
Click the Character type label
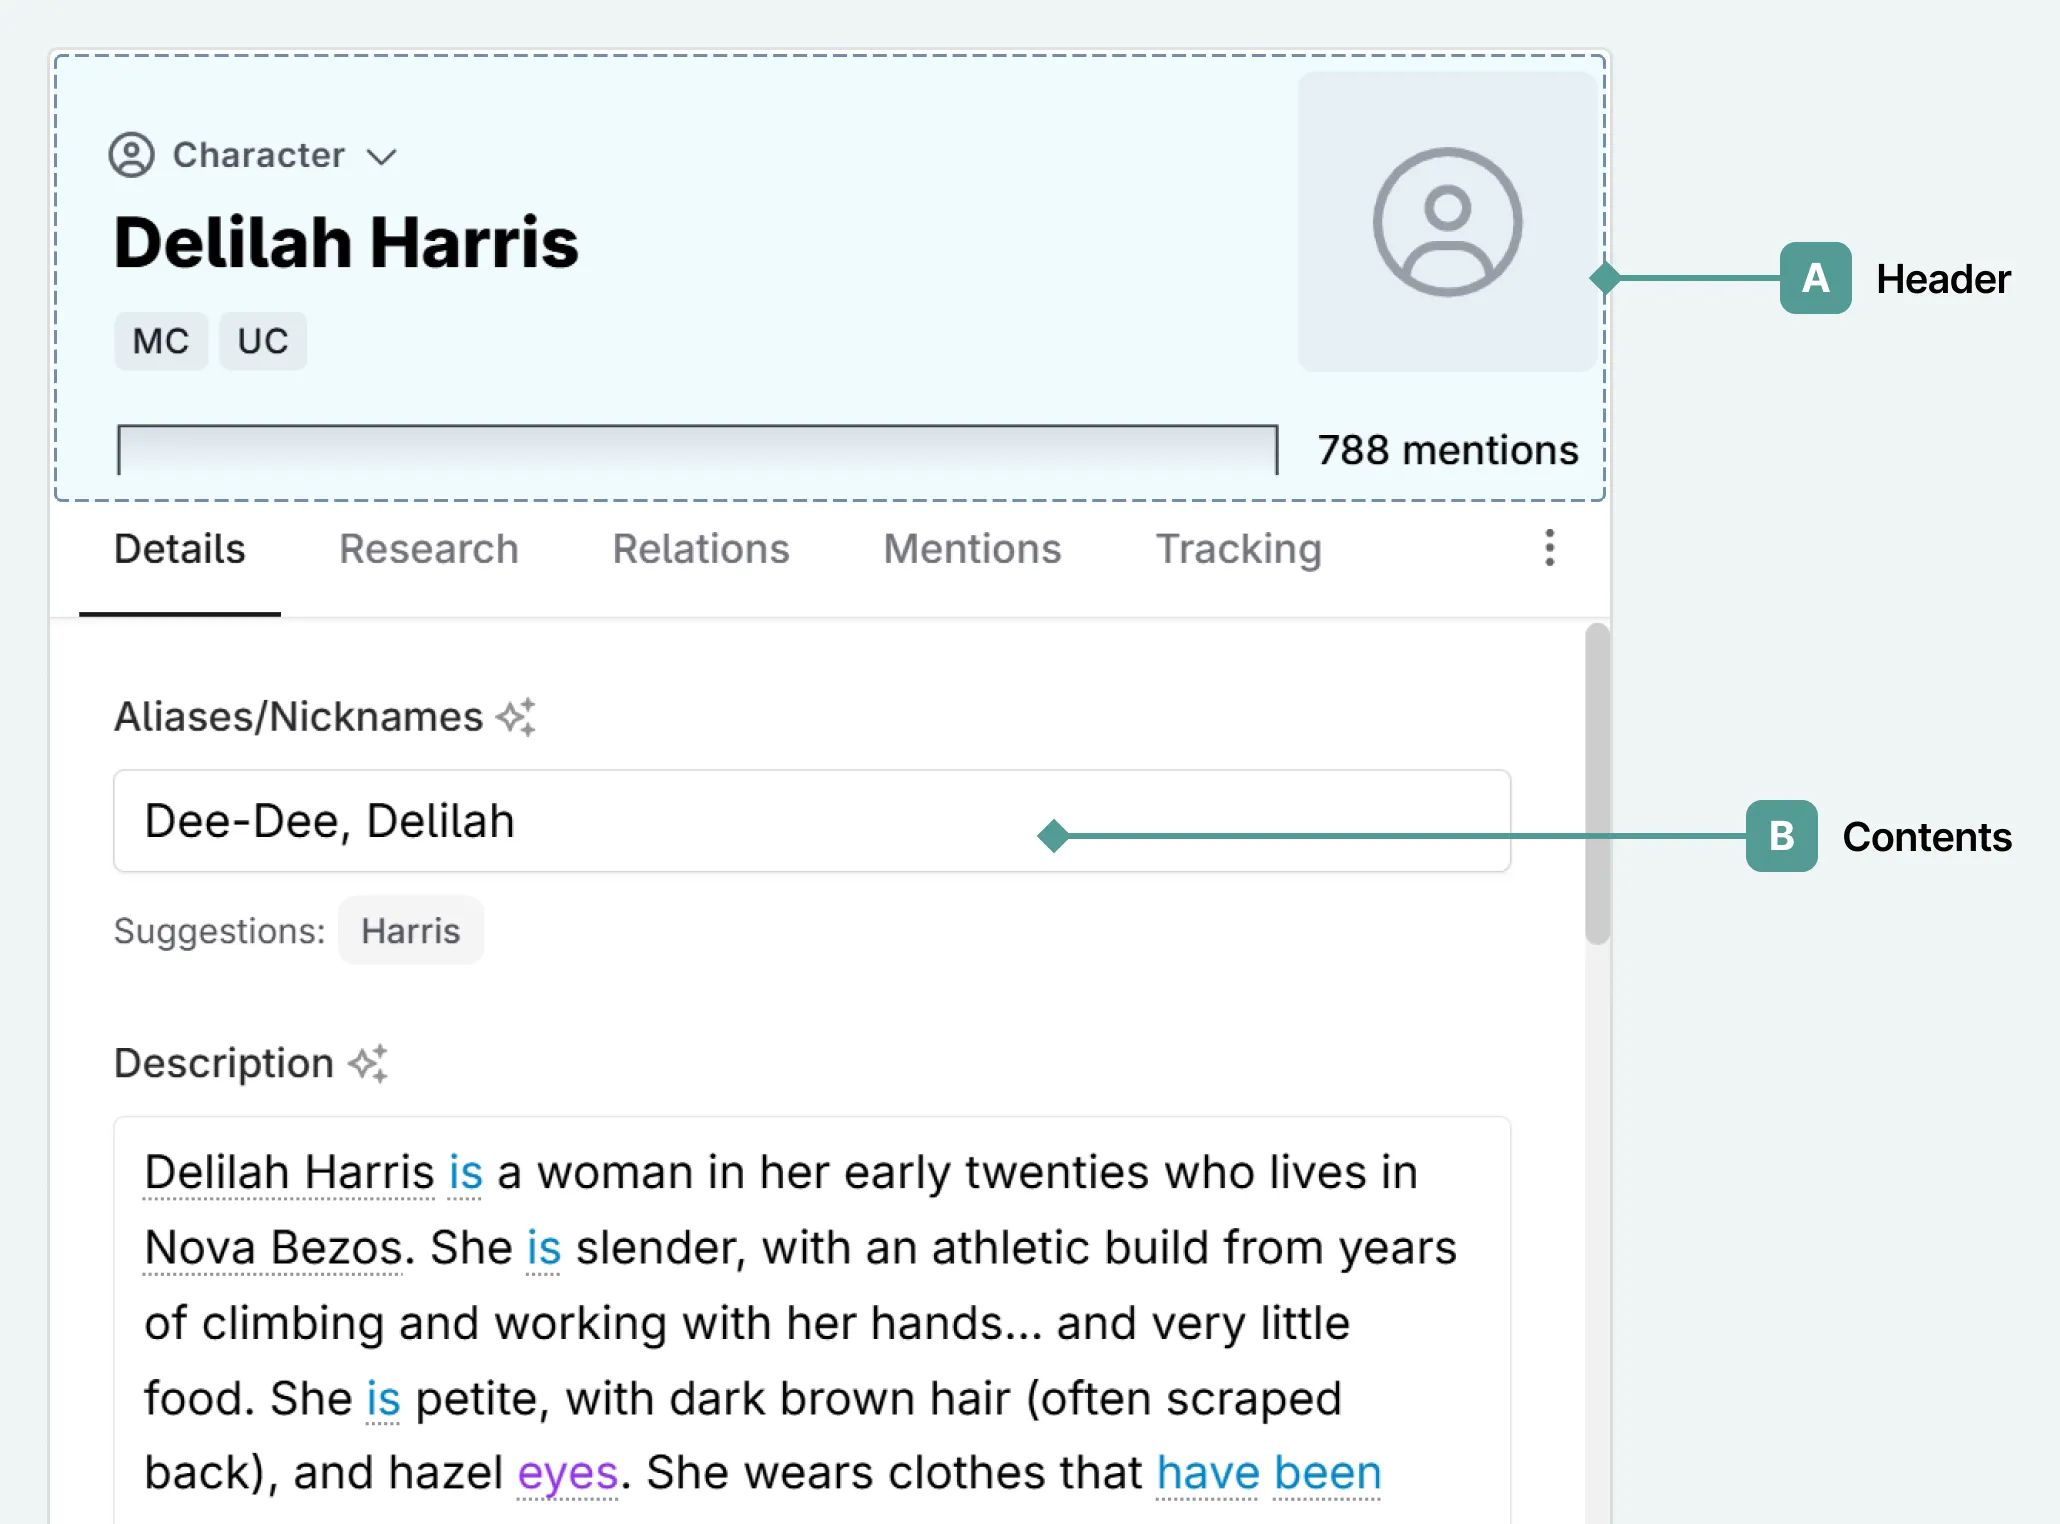(x=258, y=155)
